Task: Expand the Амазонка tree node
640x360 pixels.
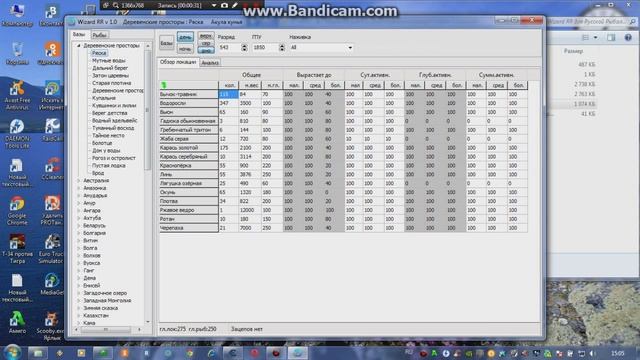Action: tap(79, 188)
